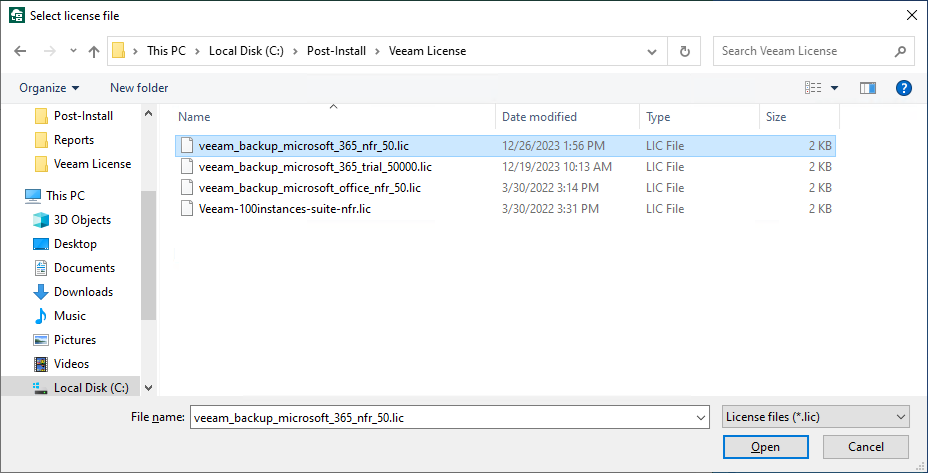Open Pictures in navigation pane
This screenshot has height=473, width=928.
(65, 340)
